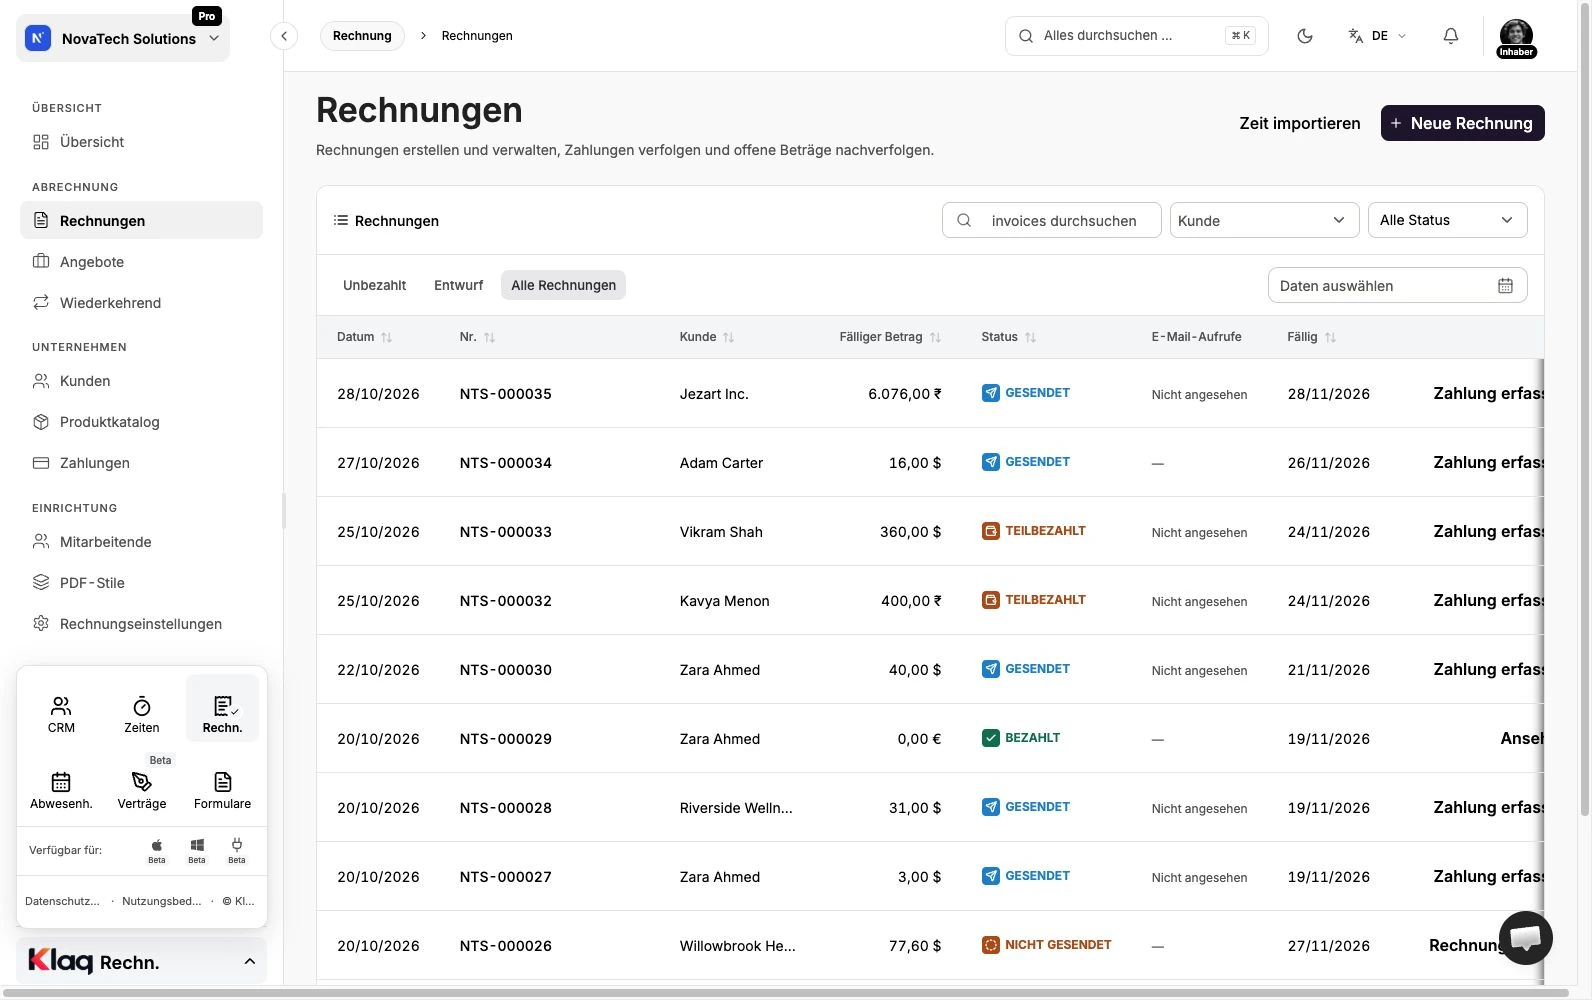Open Angebote in the sidebar
This screenshot has width=1592, height=1000.
point(141,262)
